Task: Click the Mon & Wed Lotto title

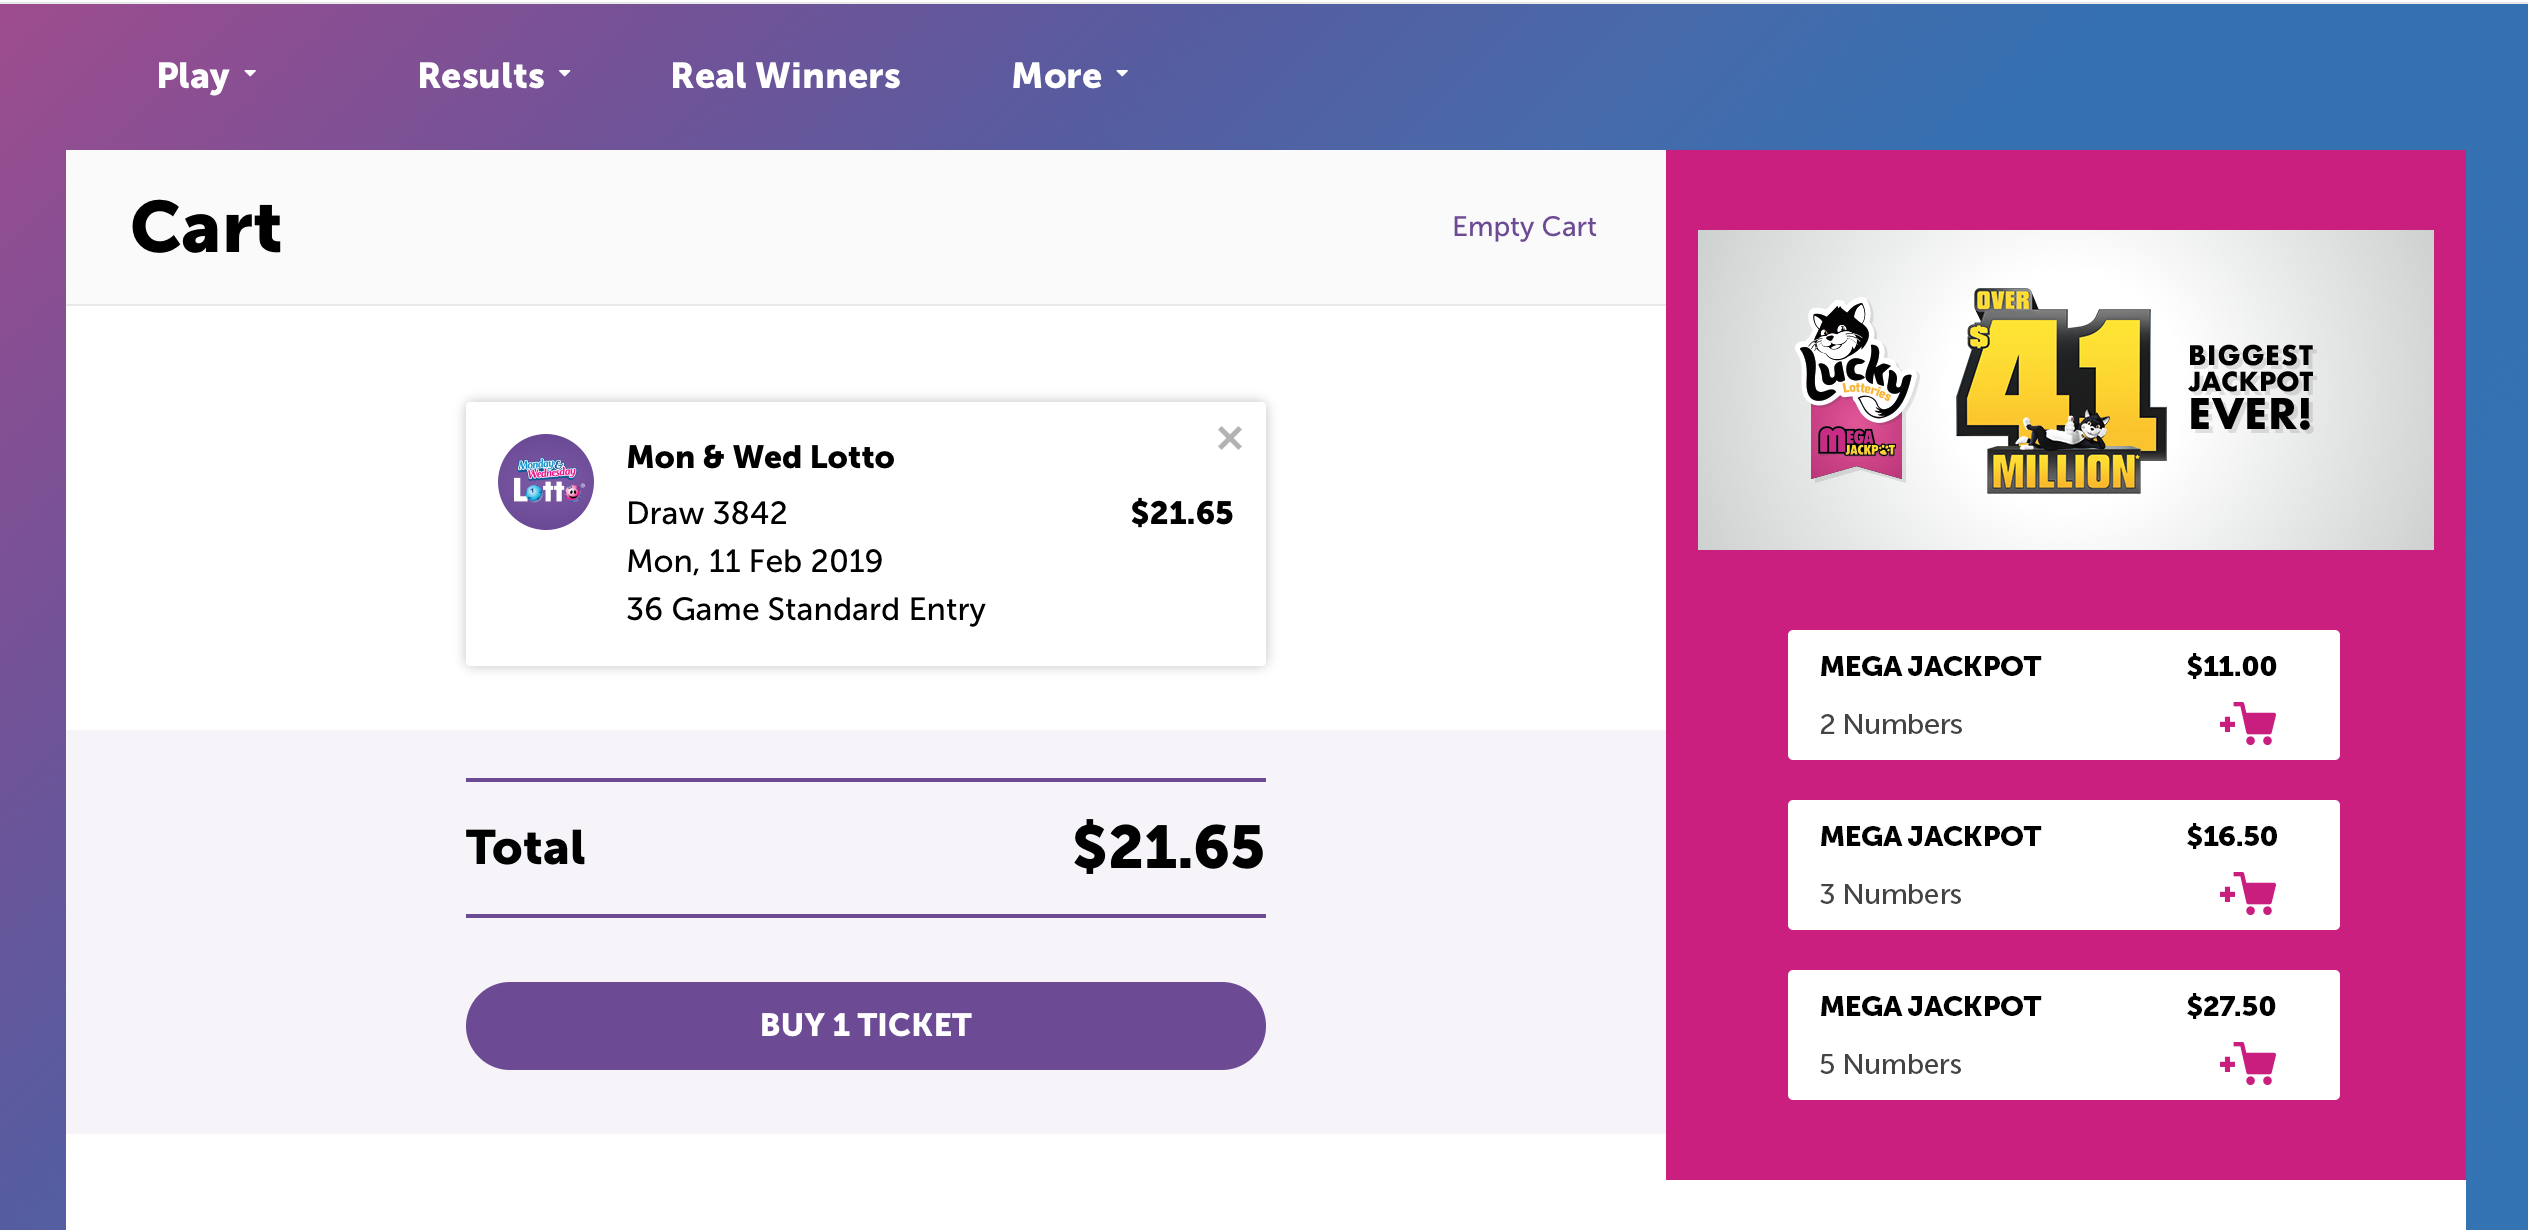Action: click(x=760, y=457)
